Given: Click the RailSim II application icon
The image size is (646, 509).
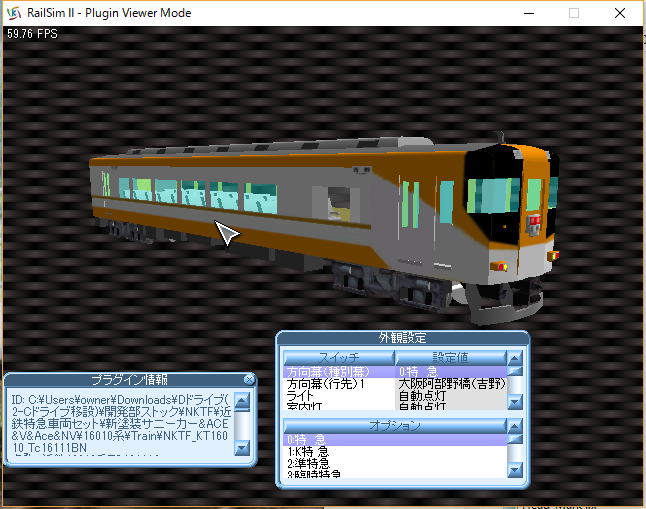Looking at the screenshot, I should [x=13, y=13].
